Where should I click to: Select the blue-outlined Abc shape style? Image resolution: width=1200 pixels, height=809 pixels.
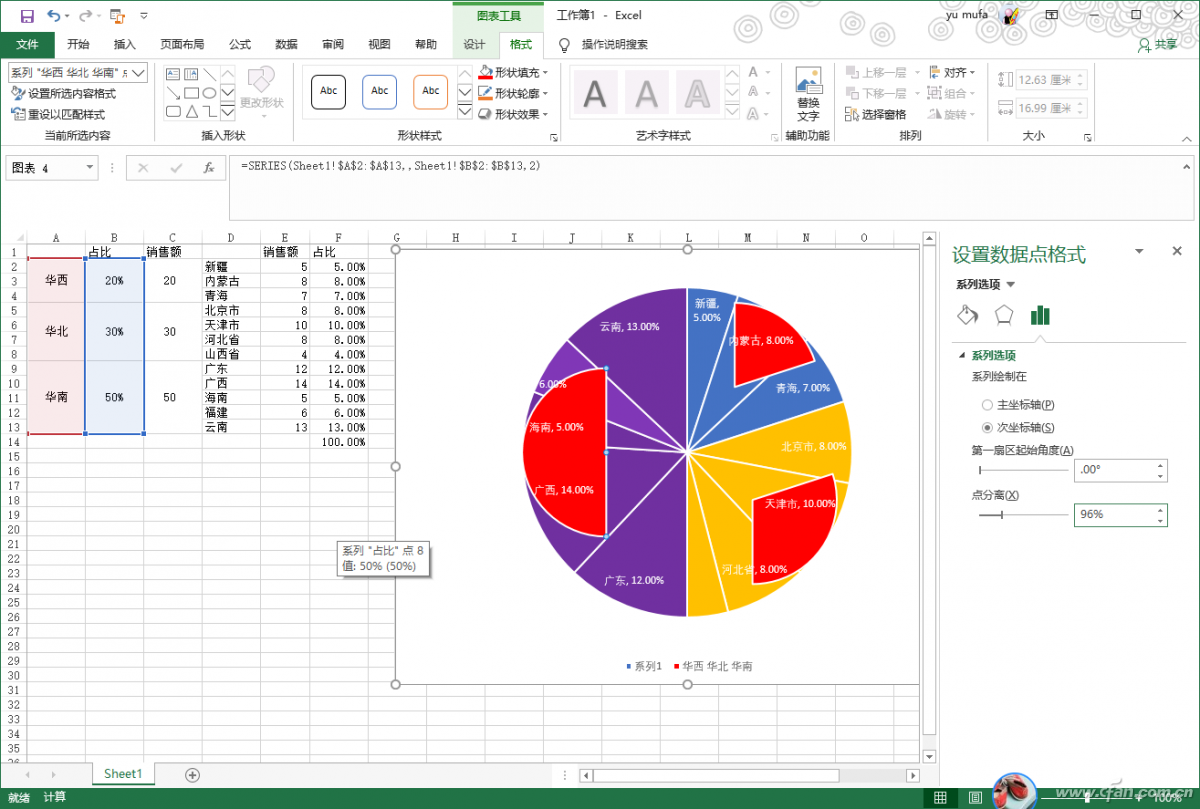(x=380, y=91)
